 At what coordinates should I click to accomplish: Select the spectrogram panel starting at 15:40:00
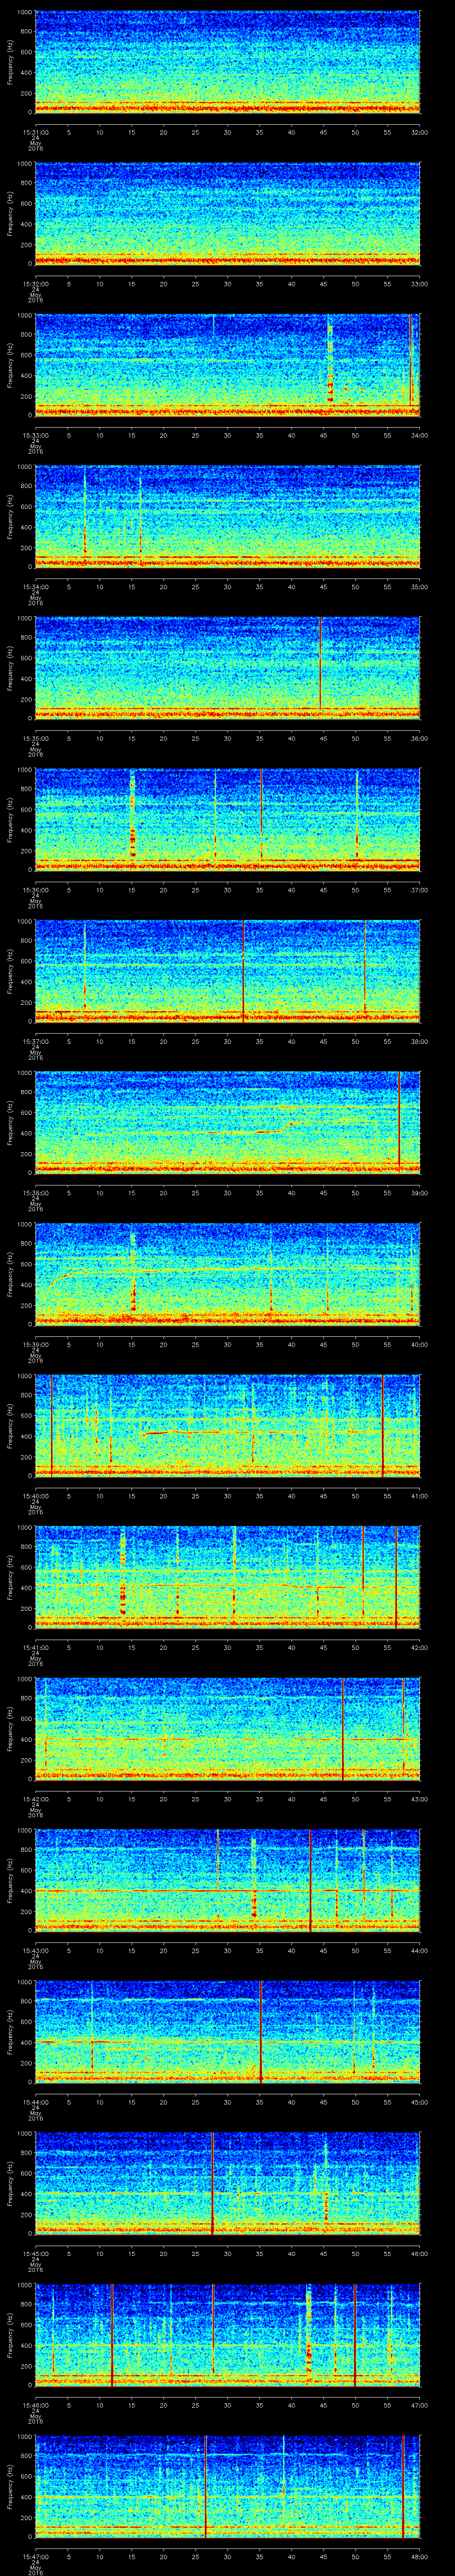tap(227, 1425)
